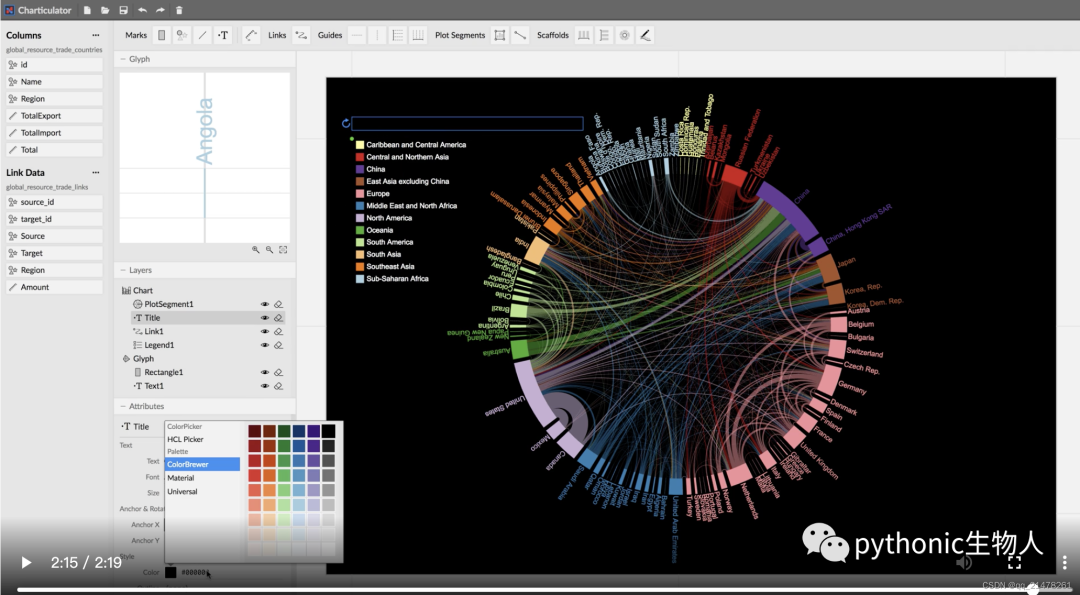Image resolution: width=1080 pixels, height=595 pixels.
Task: Open the Columns options menu
Action: pos(96,35)
